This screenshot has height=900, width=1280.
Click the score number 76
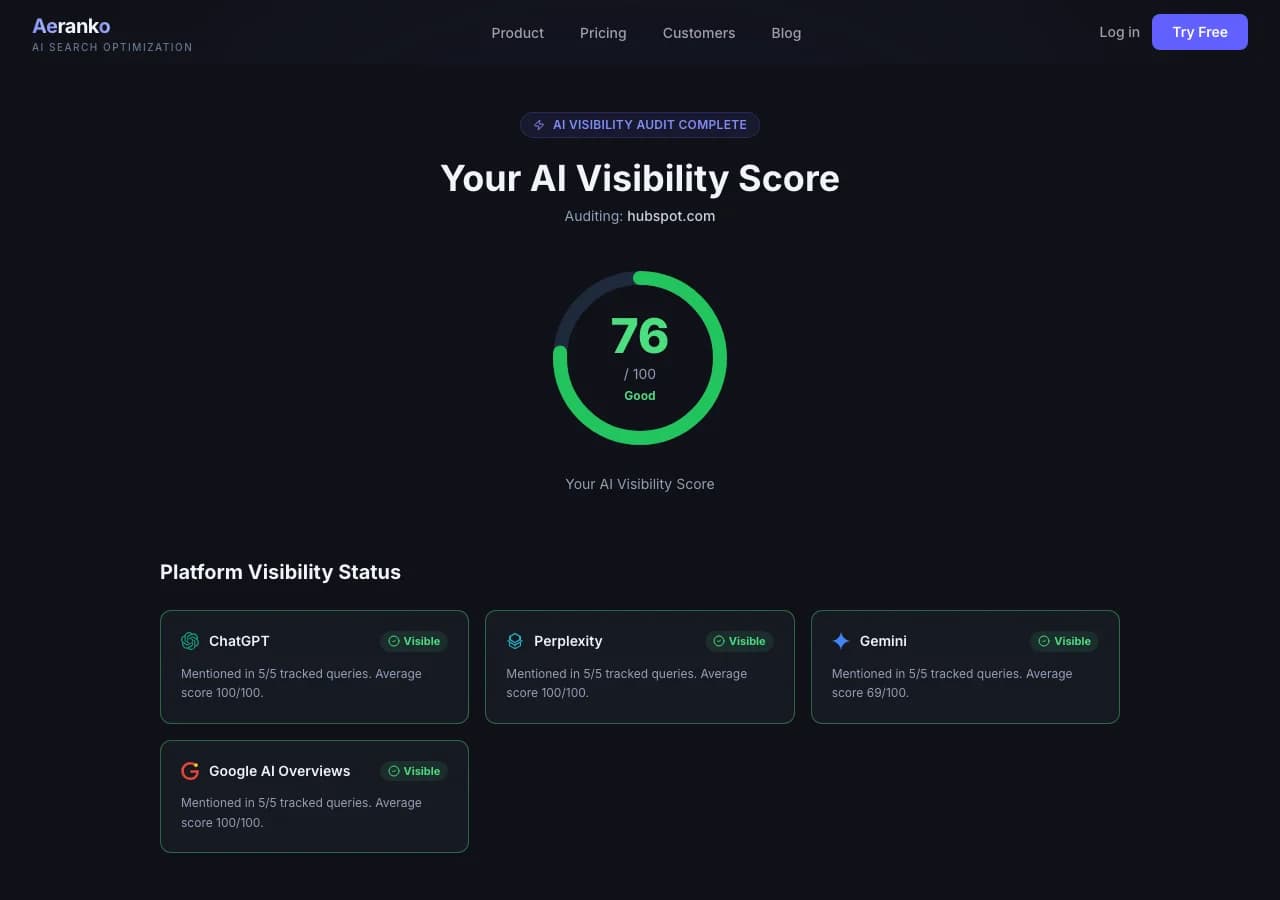(x=640, y=336)
